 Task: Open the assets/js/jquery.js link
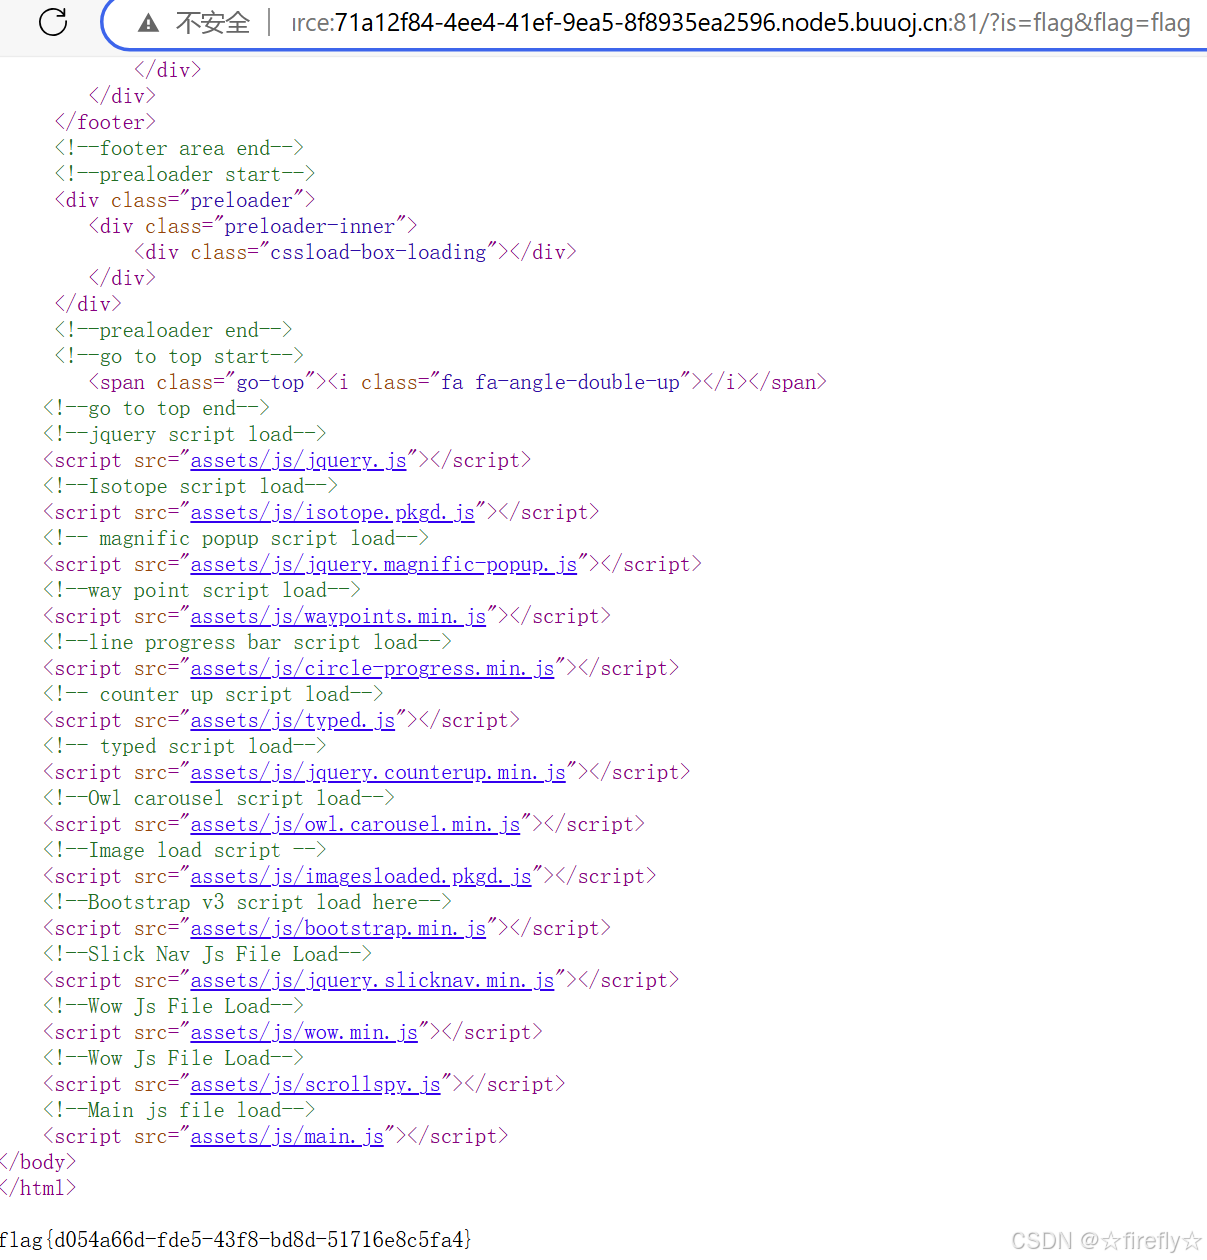click(298, 460)
